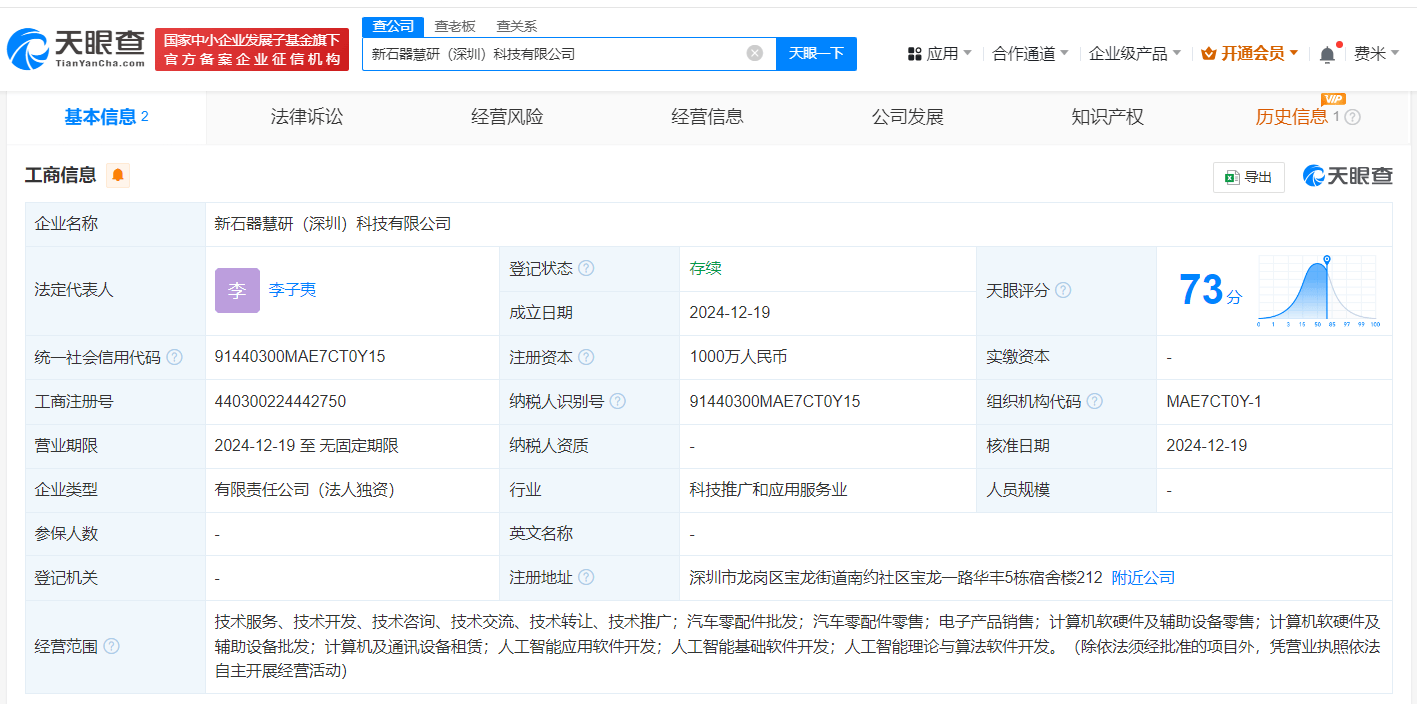
Task: Switch to the 查关系 search tab
Action: click(x=517, y=26)
